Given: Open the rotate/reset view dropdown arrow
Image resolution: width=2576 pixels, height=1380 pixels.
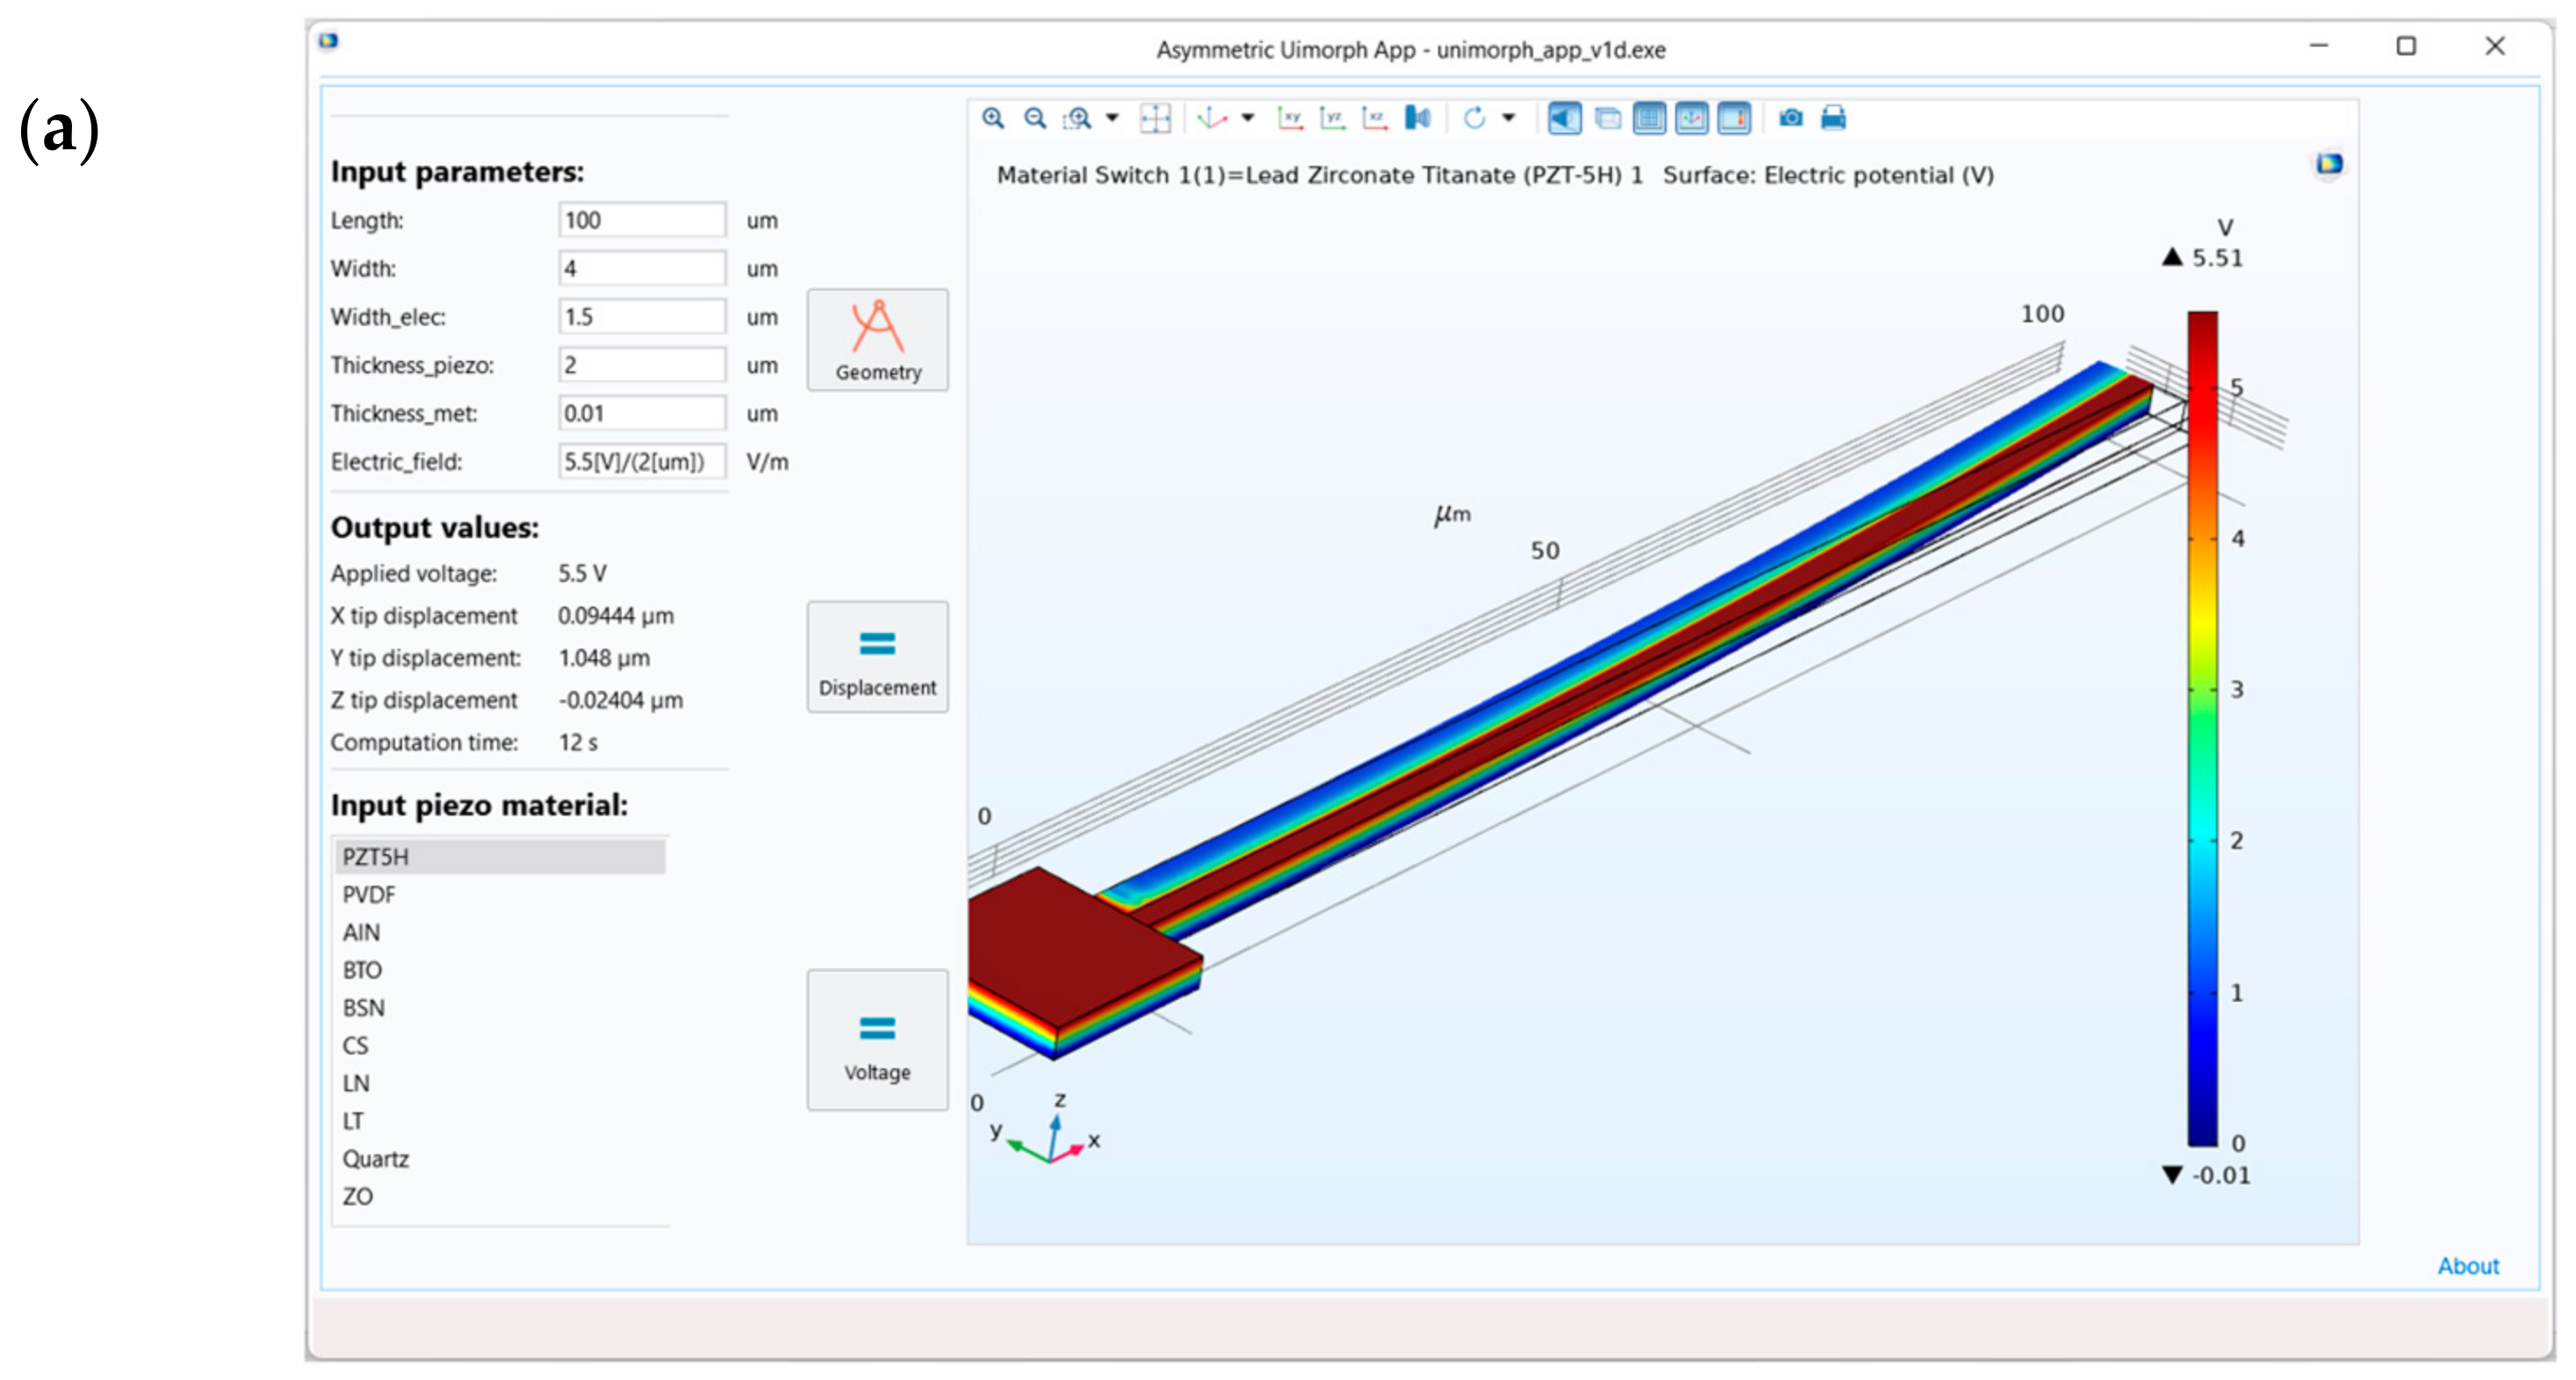Looking at the screenshot, I should (1509, 118).
